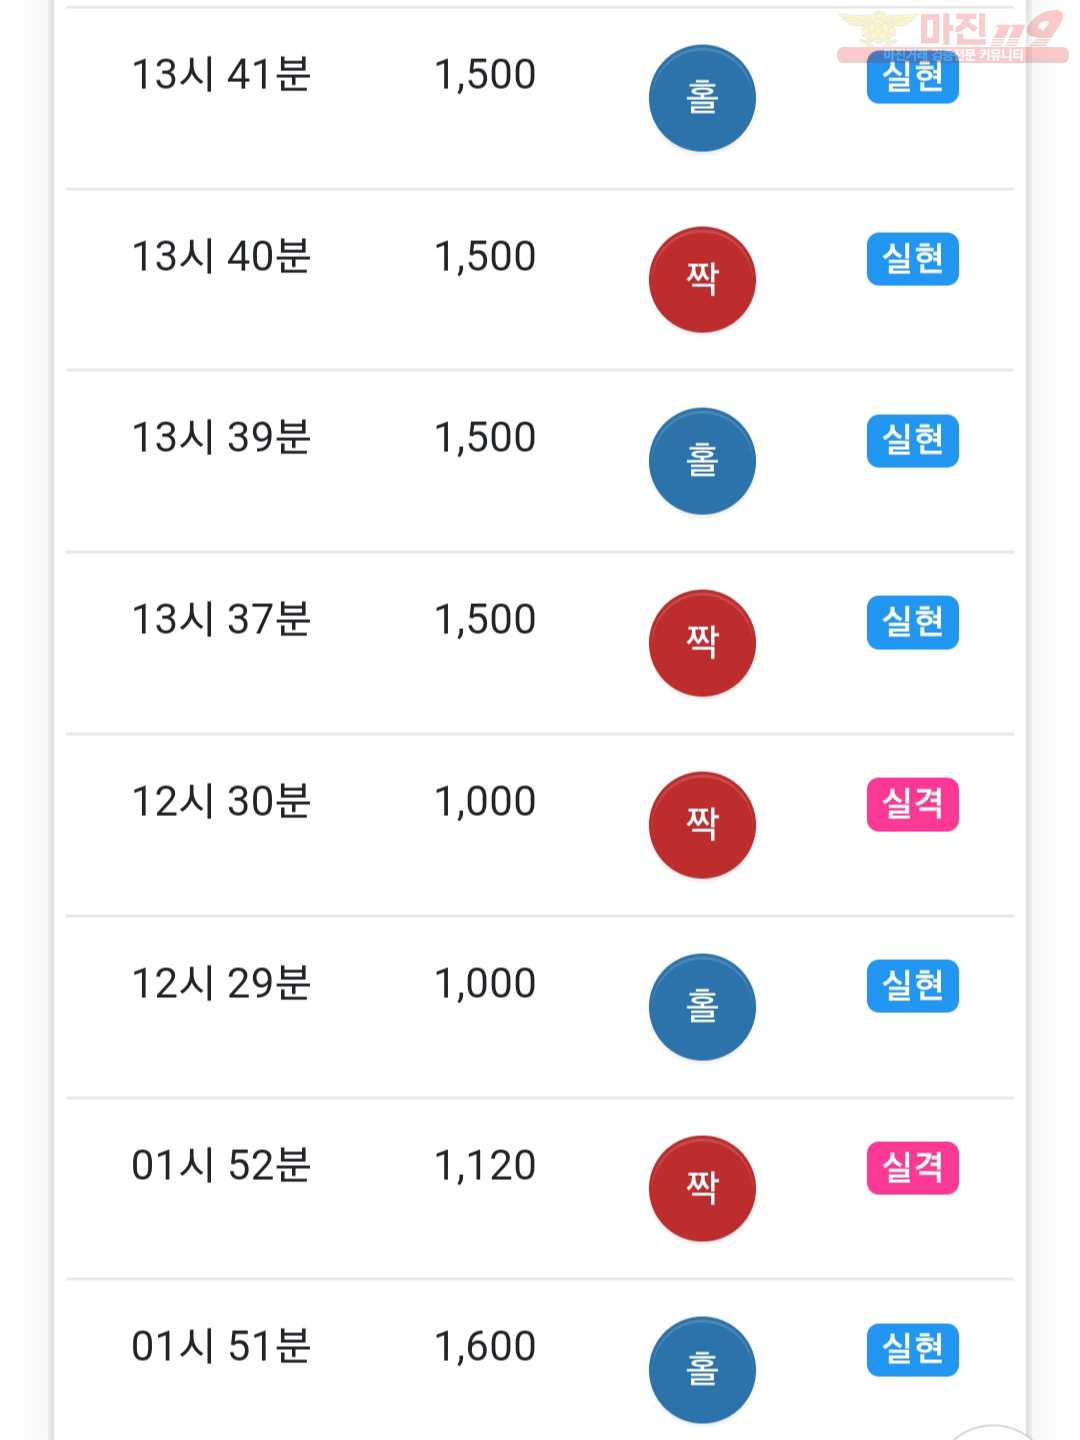Click the blue 홀 circle for 01시 51분
This screenshot has height=1440, width=1080.
pyautogui.click(x=702, y=1370)
